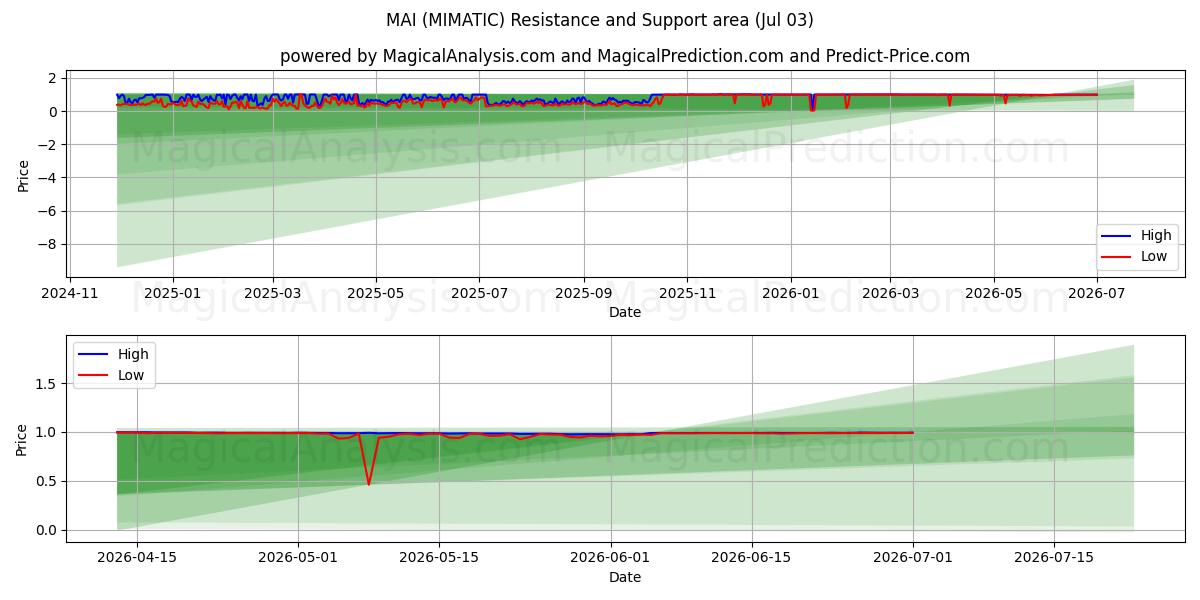Click the x-axis label '2025-07' on the top chart

479,294
